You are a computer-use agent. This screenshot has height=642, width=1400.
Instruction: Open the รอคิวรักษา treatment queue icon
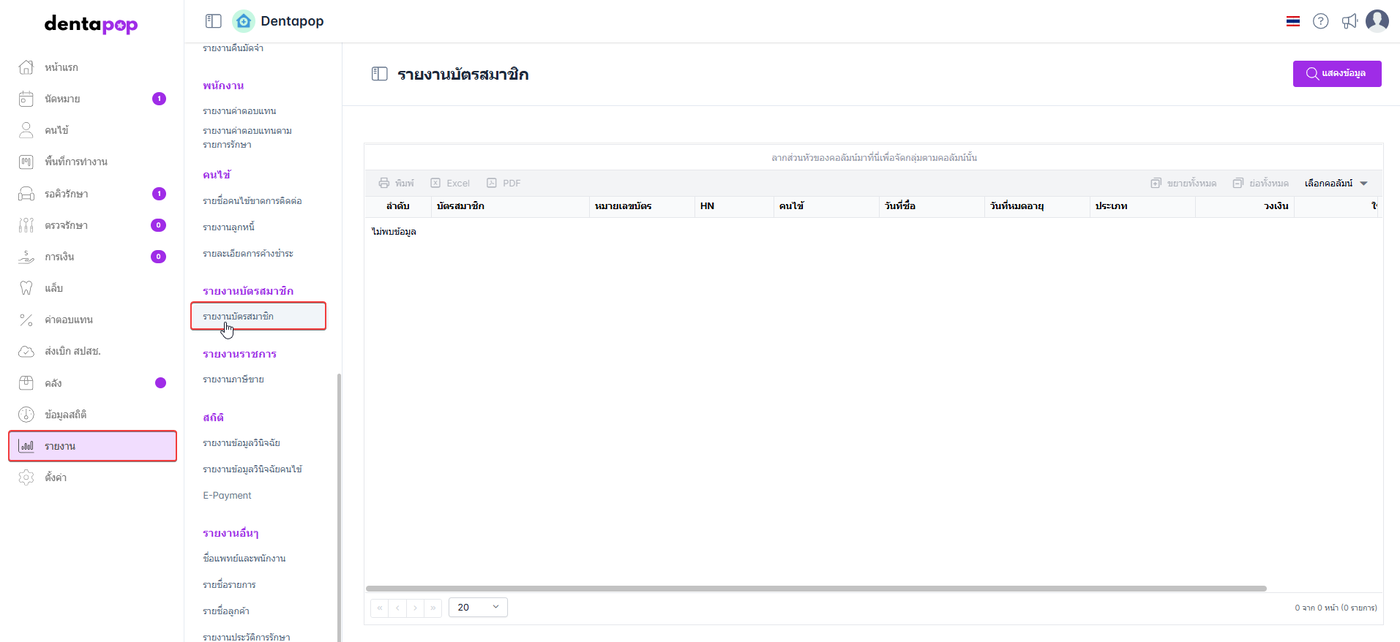pyautogui.click(x=27, y=194)
